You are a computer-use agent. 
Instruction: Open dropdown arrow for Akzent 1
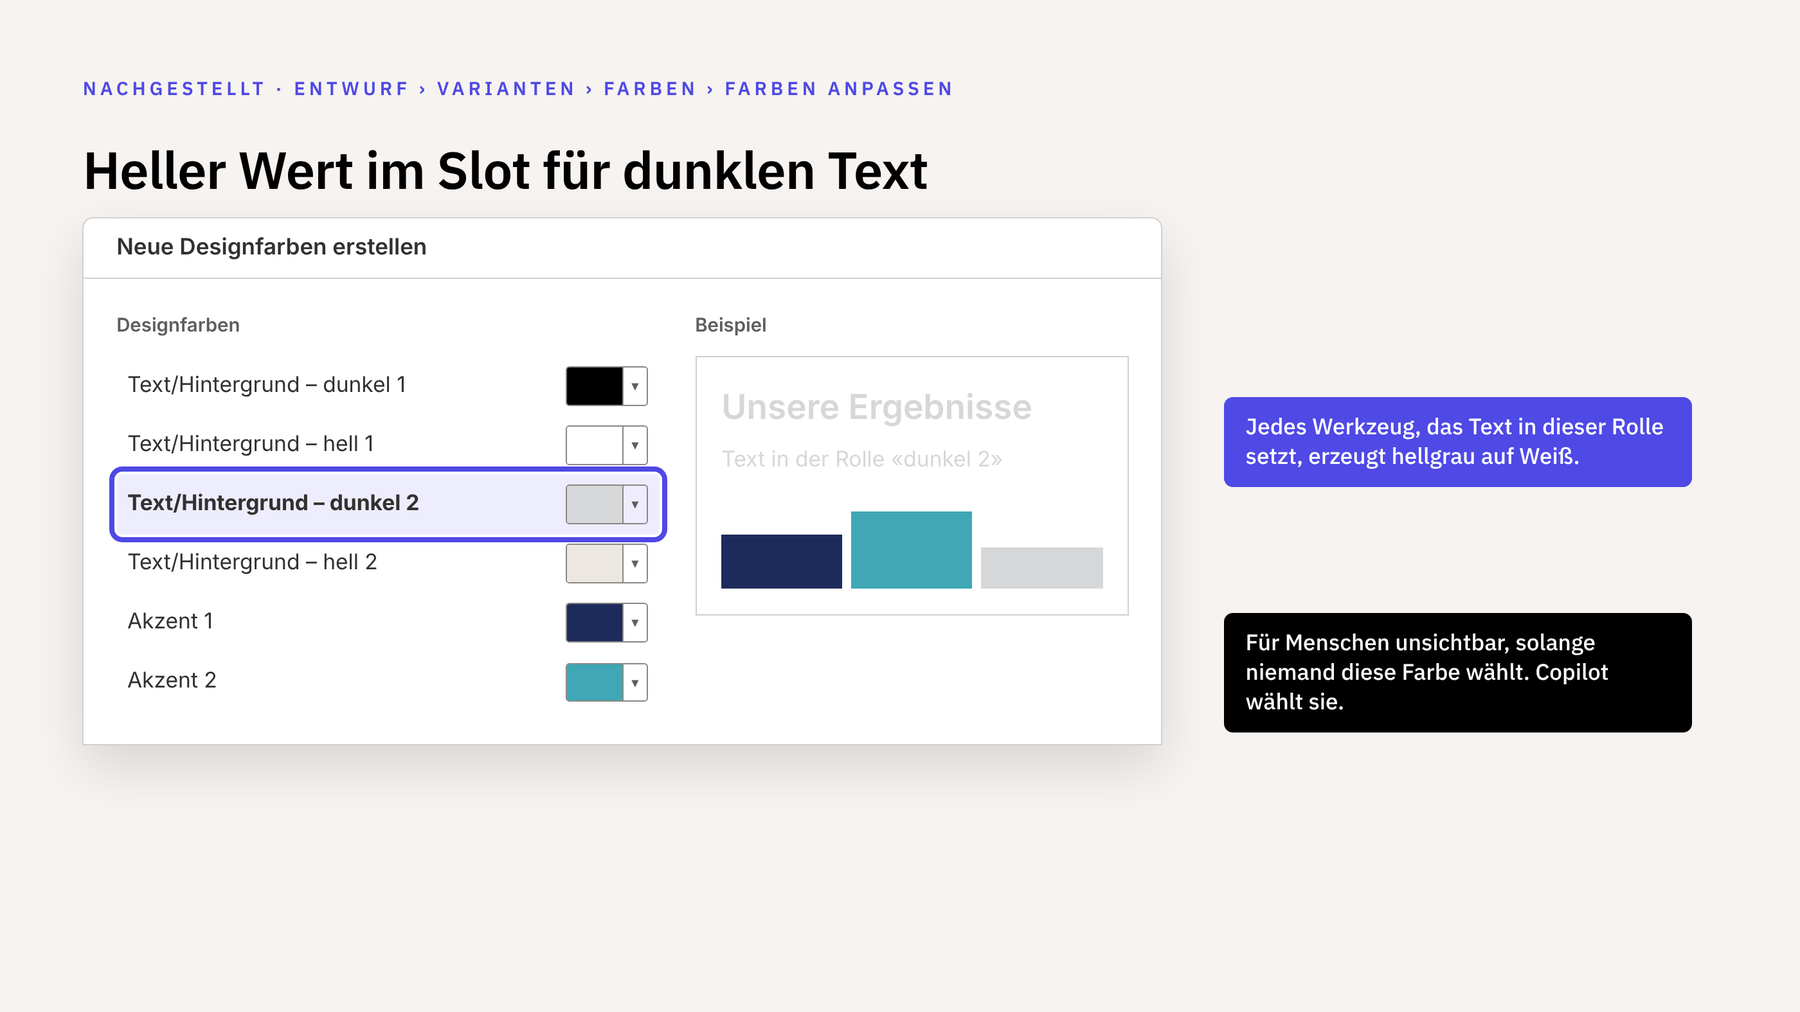pyautogui.click(x=635, y=622)
